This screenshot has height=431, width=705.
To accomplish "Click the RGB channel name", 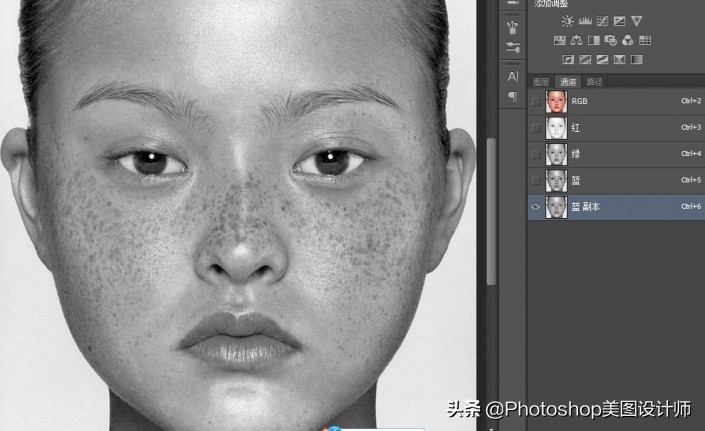I will click(x=579, y=101).
